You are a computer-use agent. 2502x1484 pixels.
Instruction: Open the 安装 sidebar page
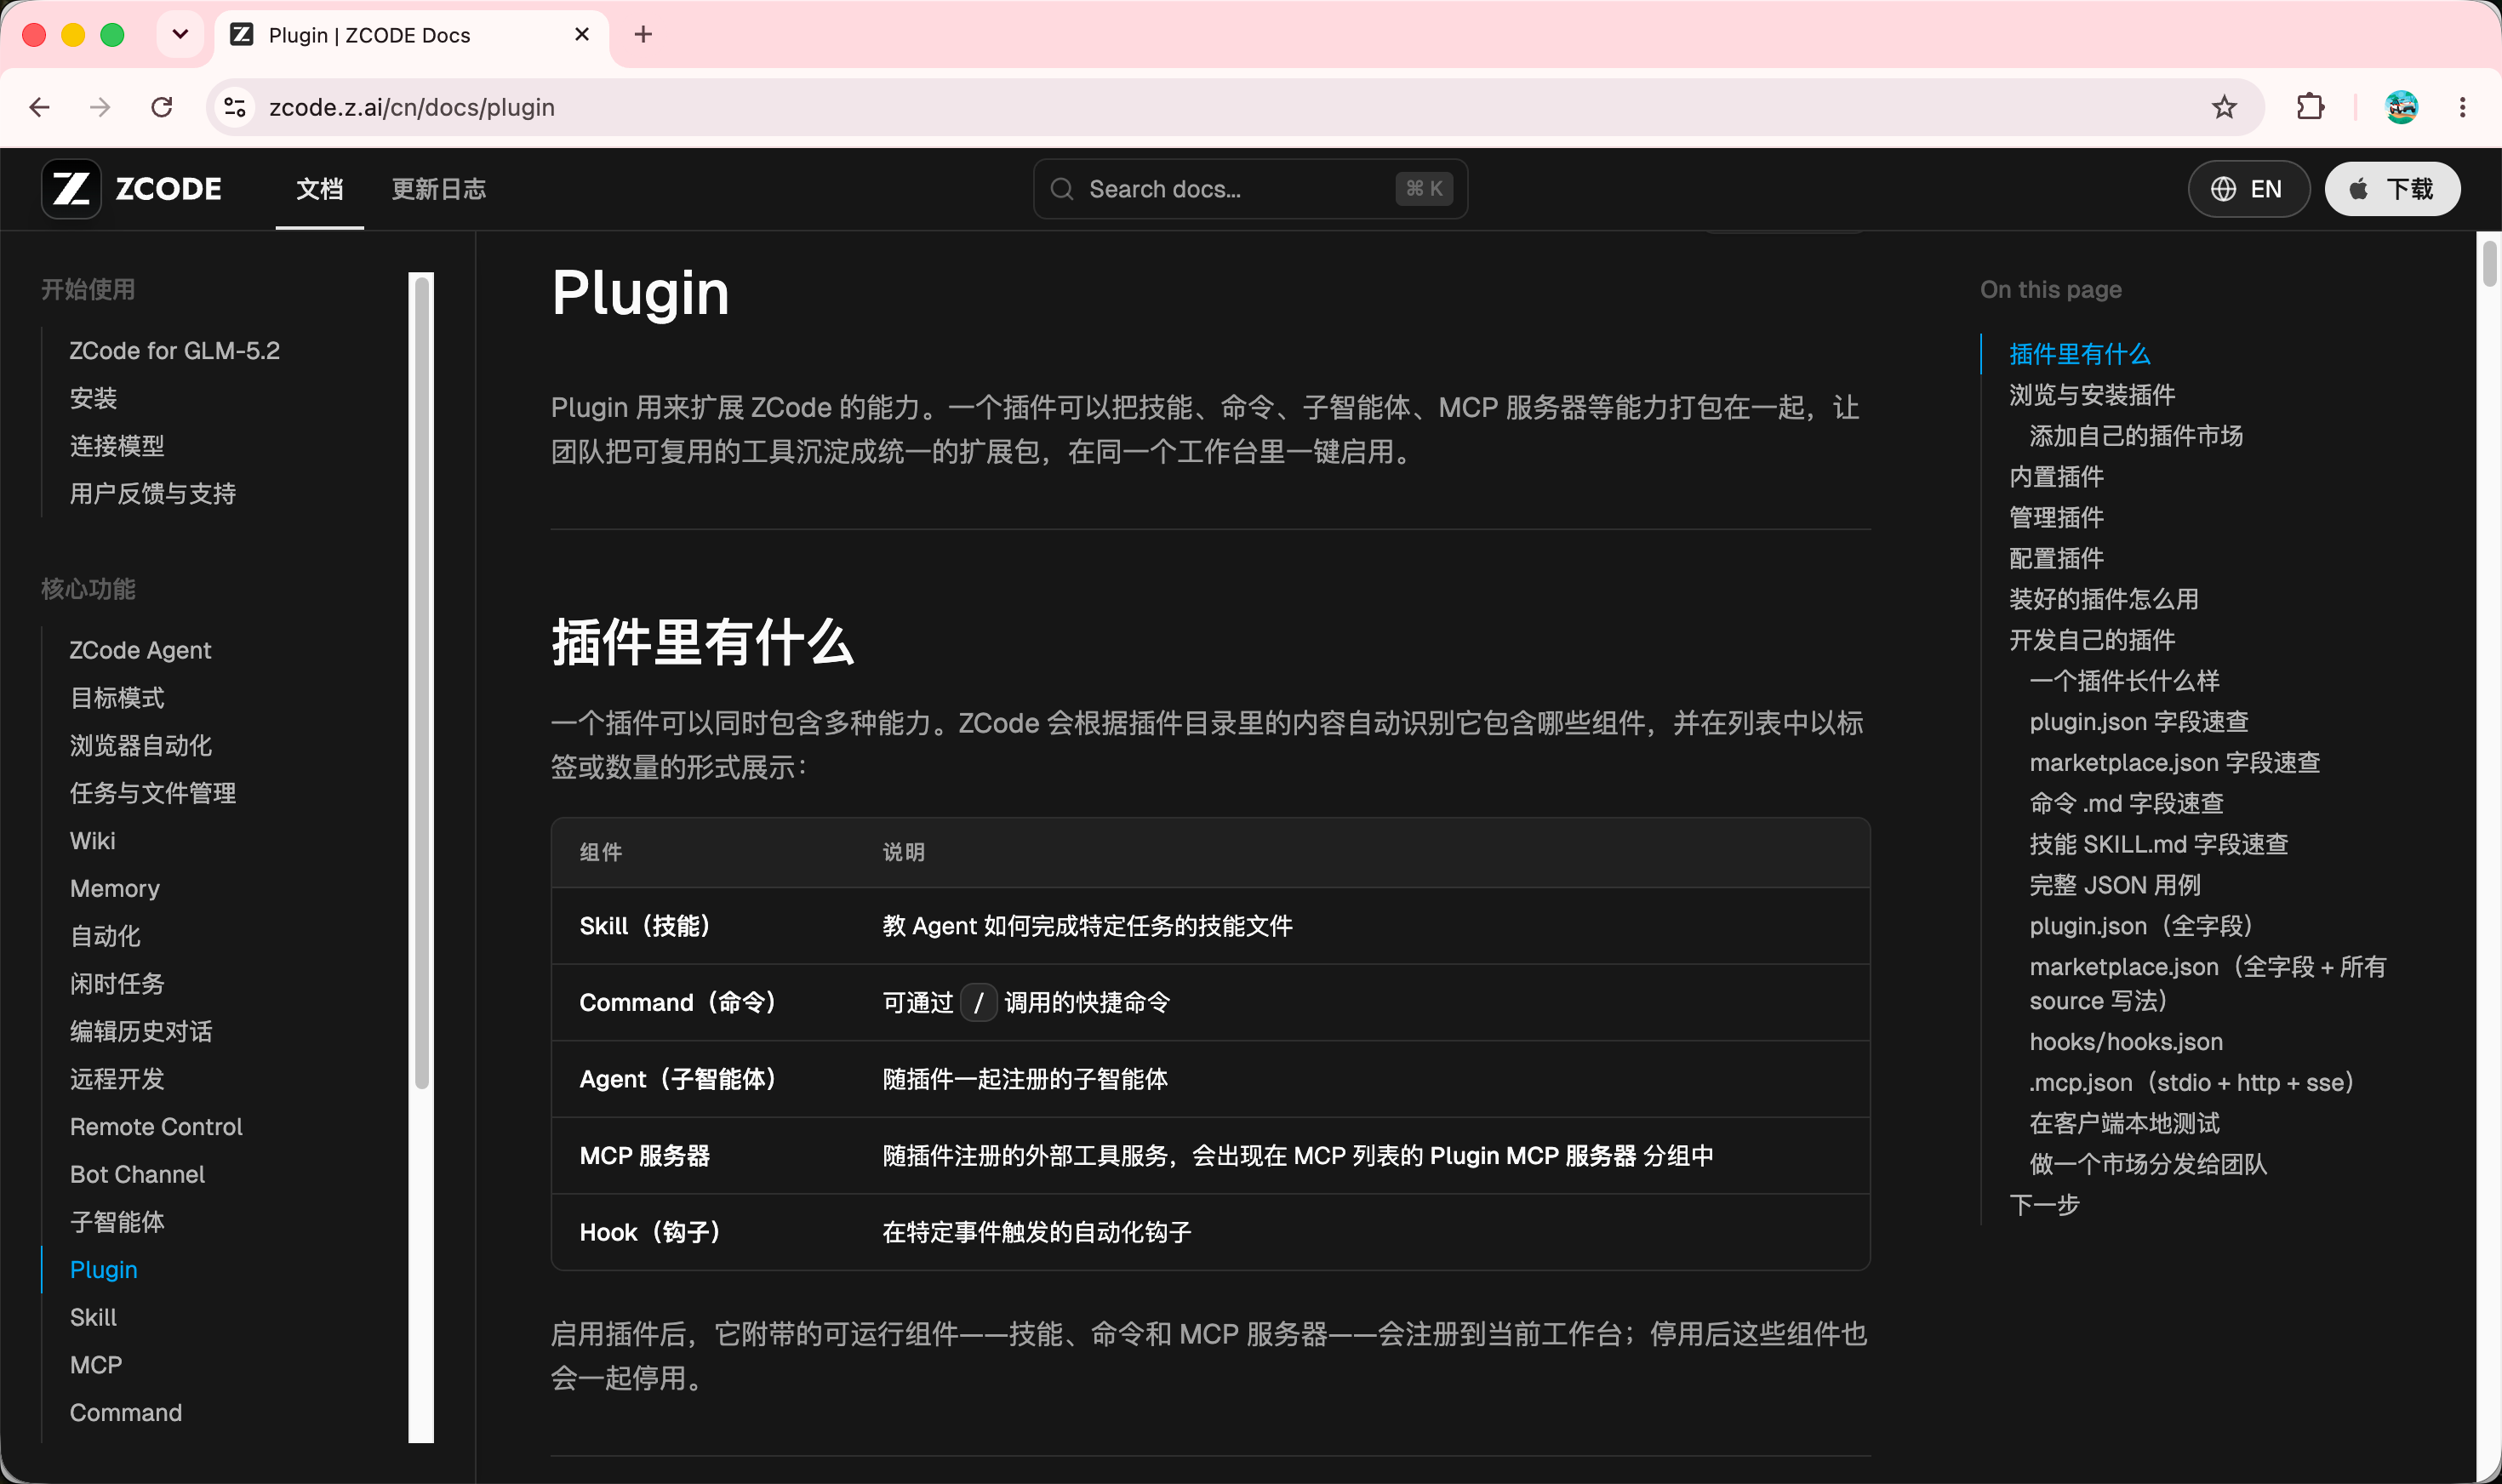(94, 398)
